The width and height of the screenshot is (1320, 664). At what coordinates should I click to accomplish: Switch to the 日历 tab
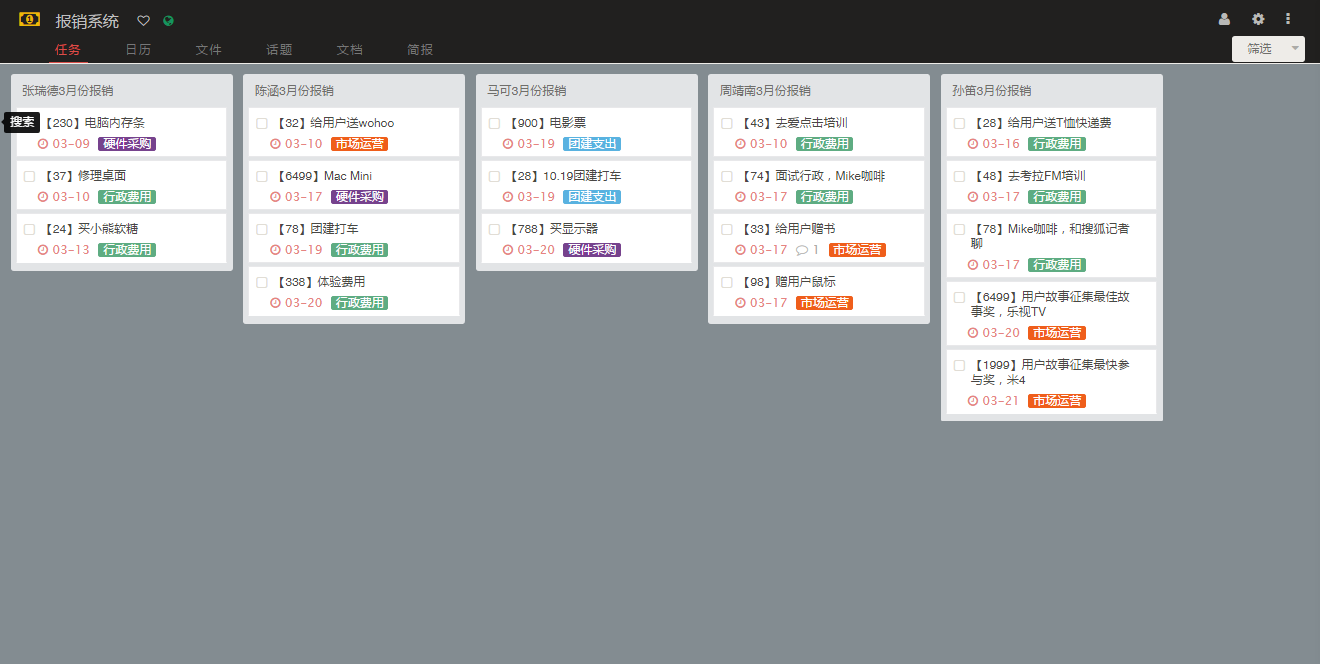pyautogui.click(x=138, y=49)
